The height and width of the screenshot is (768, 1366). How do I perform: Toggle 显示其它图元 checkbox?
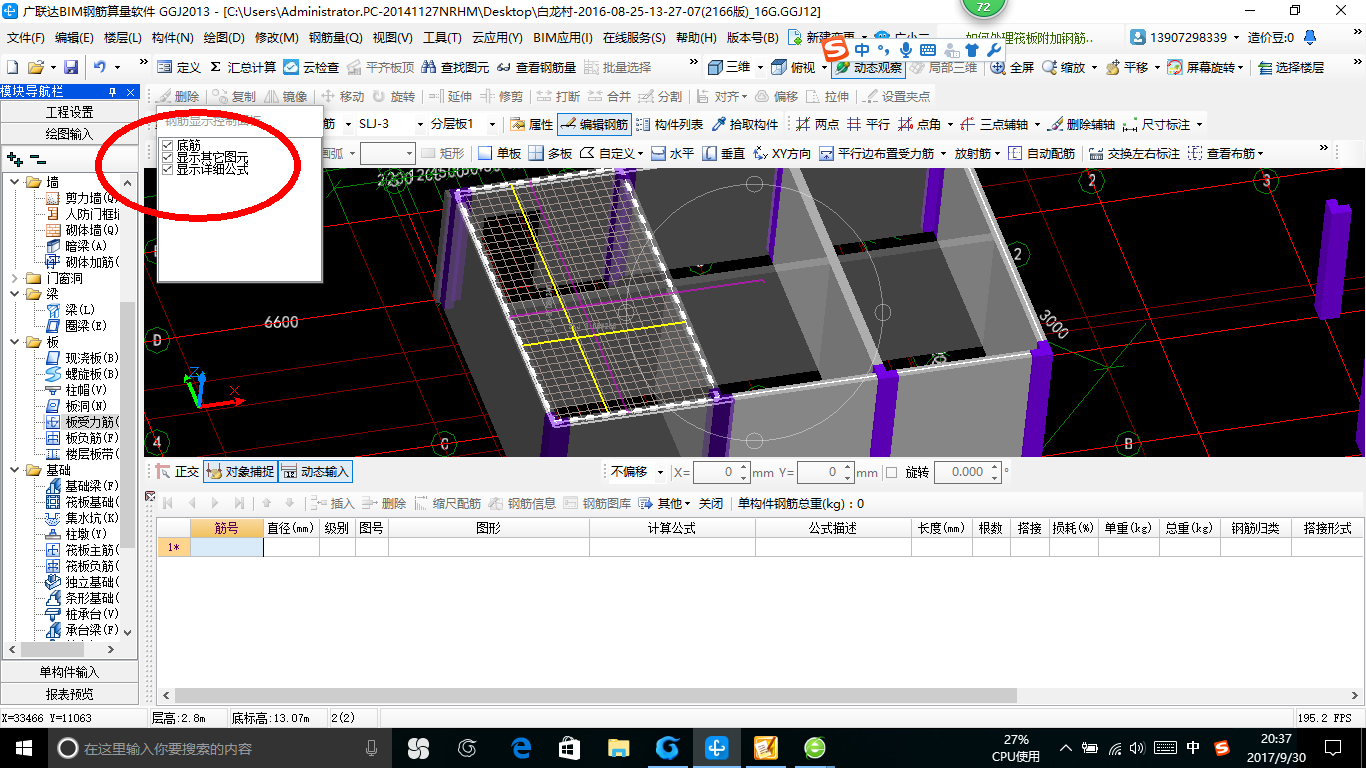(168, 158)
